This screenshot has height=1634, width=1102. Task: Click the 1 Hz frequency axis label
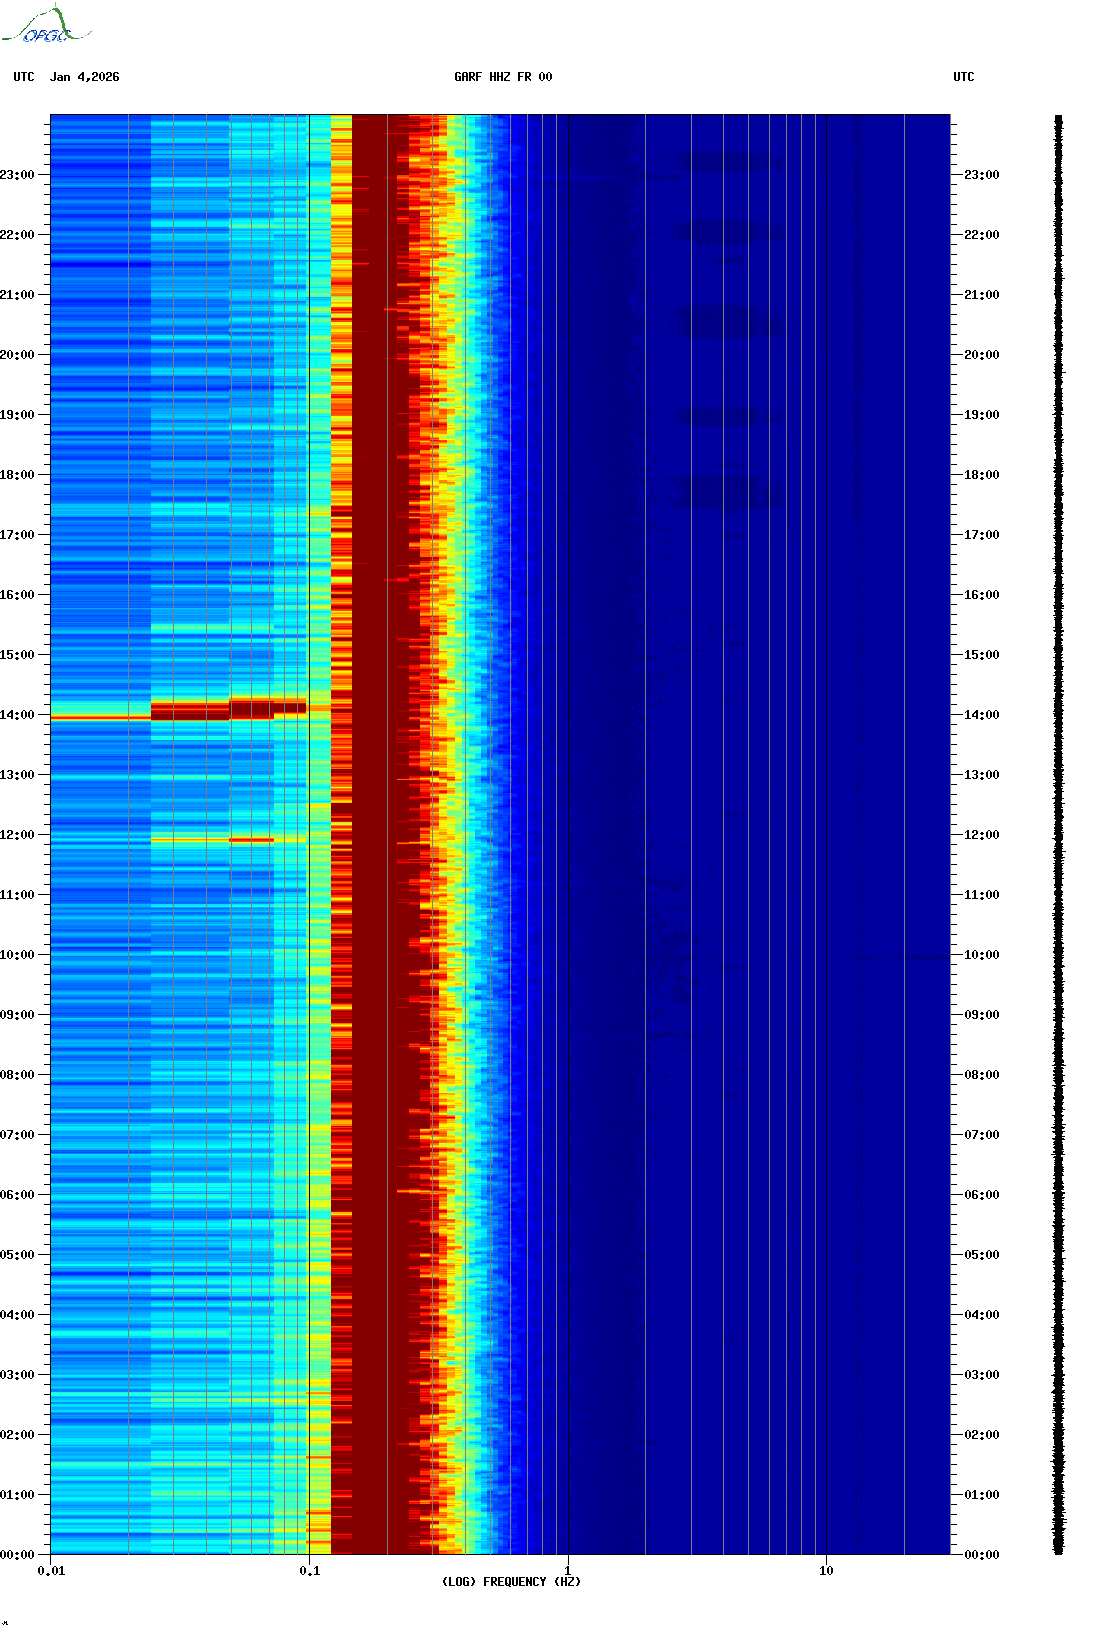(x=568, y=1571)
